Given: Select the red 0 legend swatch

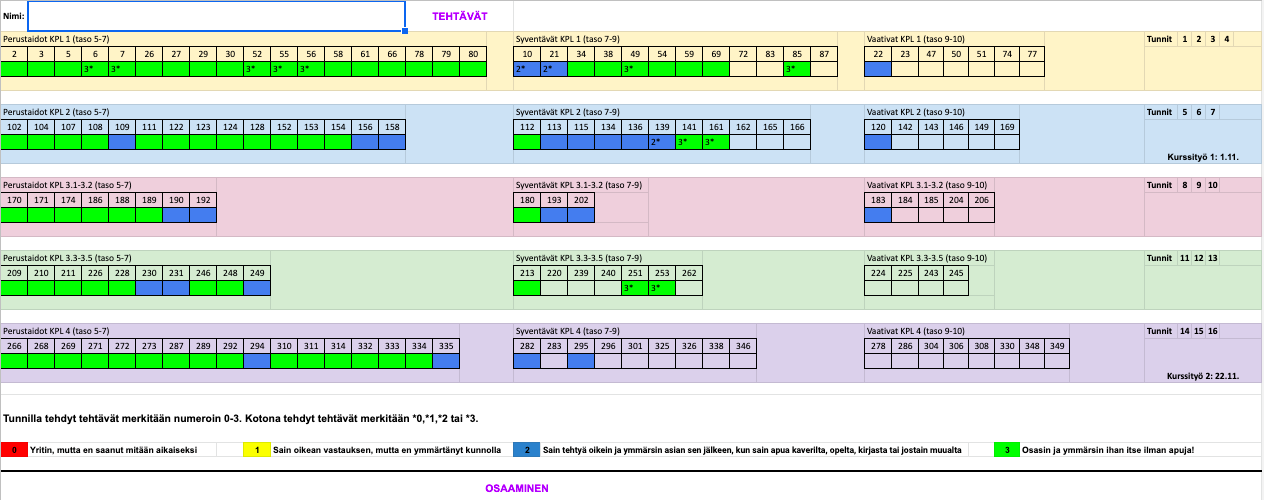Looking at the screenshot, I should (14, 450).
